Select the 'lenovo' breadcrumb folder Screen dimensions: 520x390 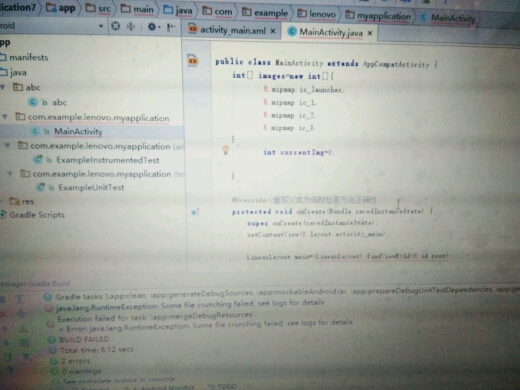coord(317,14)
